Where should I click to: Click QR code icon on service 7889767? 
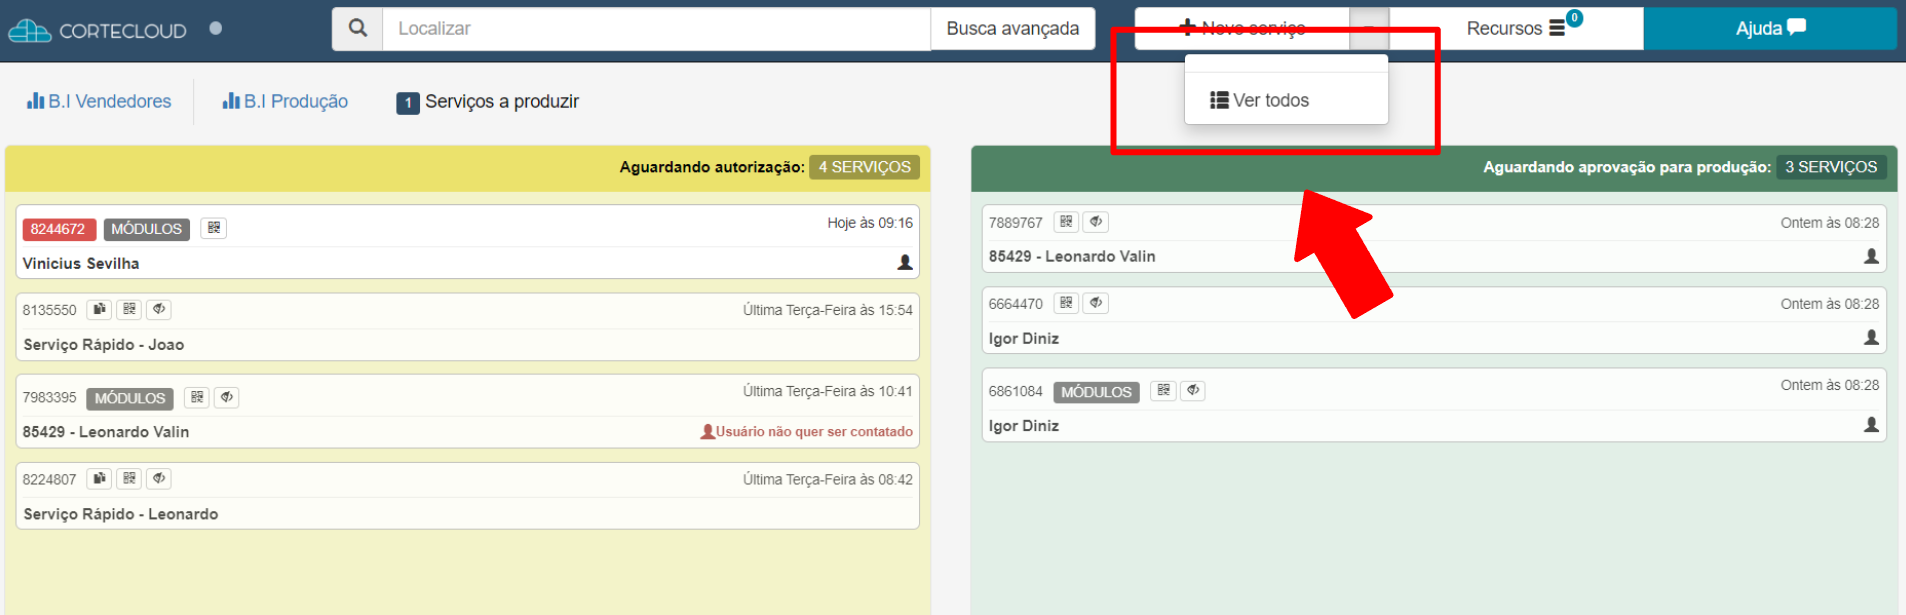1066,222
